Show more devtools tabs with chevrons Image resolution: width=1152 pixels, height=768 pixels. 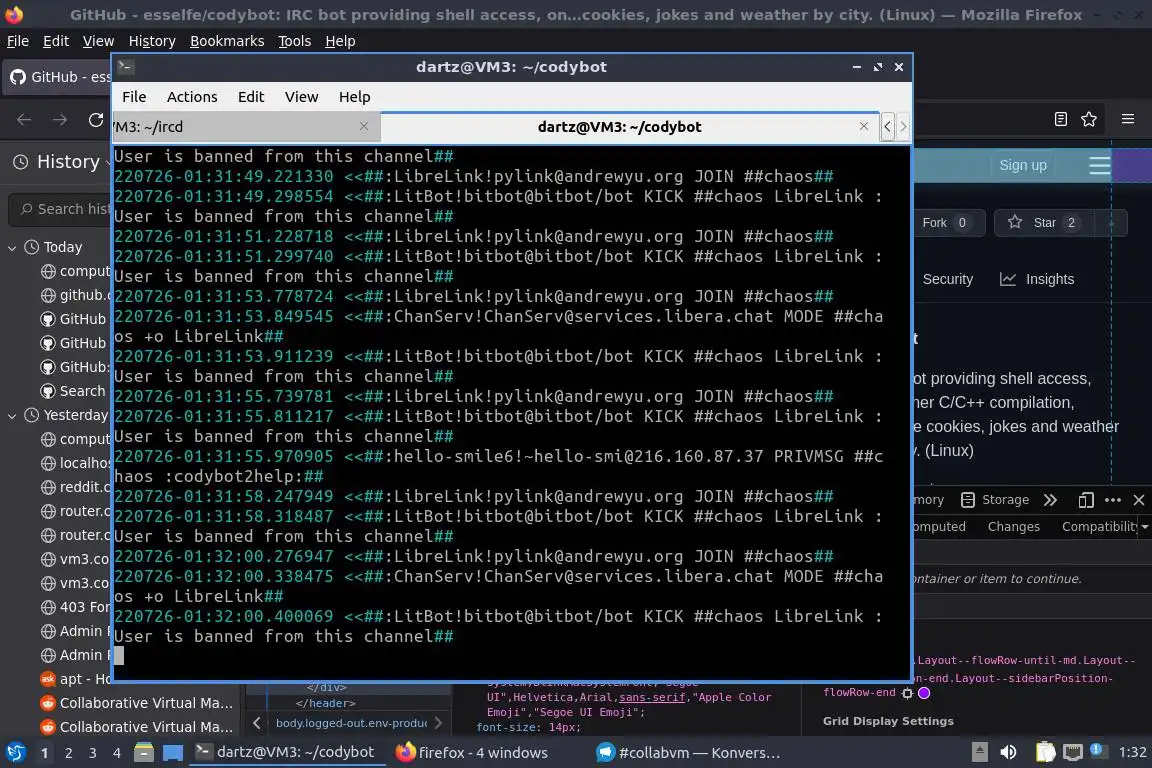[1051, 500]
